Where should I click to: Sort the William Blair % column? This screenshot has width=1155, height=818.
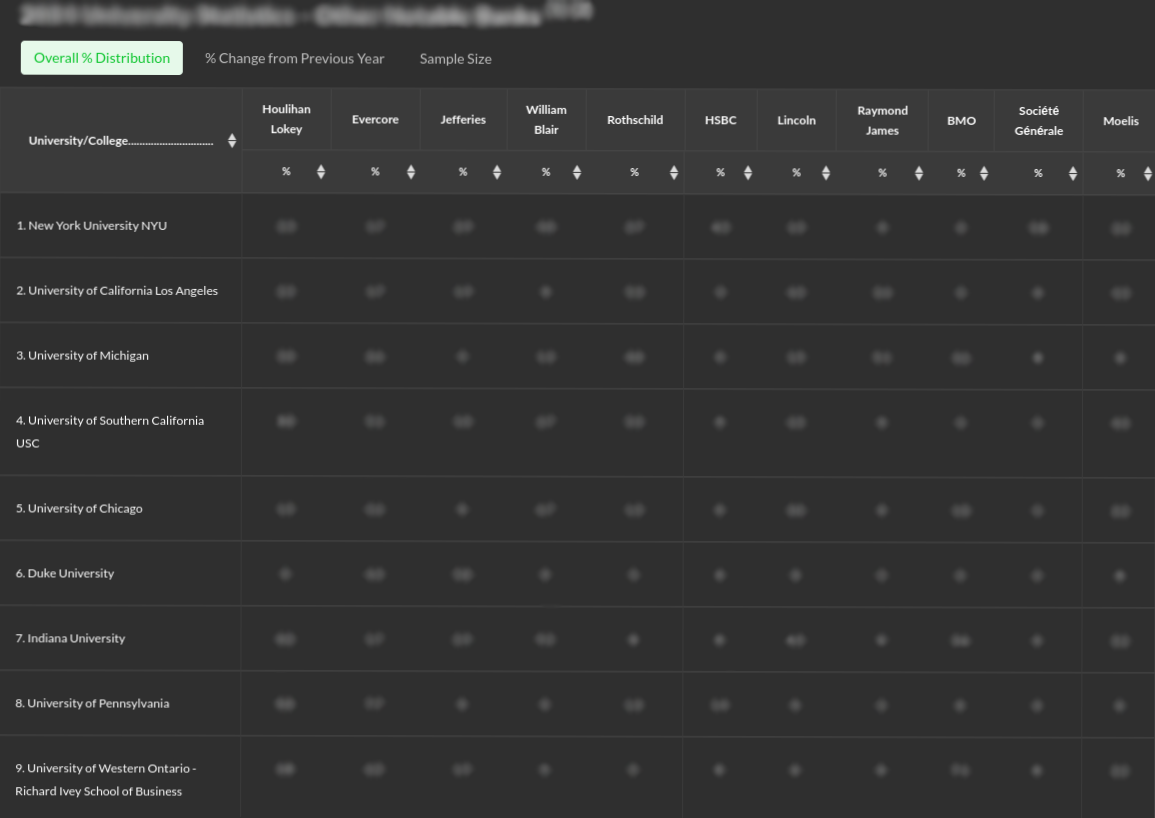pyautogui.click(x=577, y=172)
